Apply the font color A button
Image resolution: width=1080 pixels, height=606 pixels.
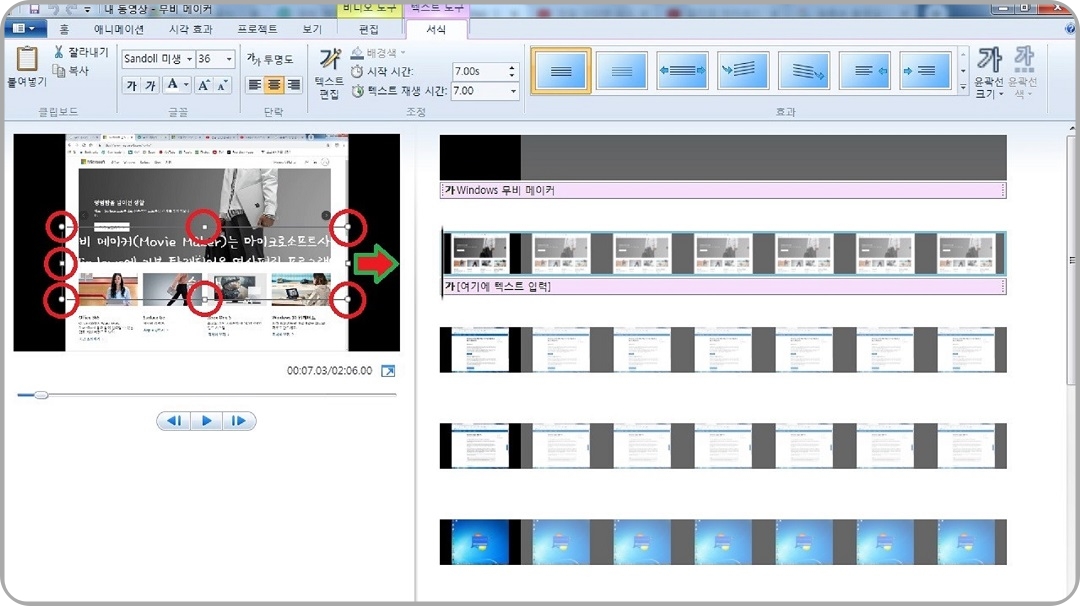[172, 85]
